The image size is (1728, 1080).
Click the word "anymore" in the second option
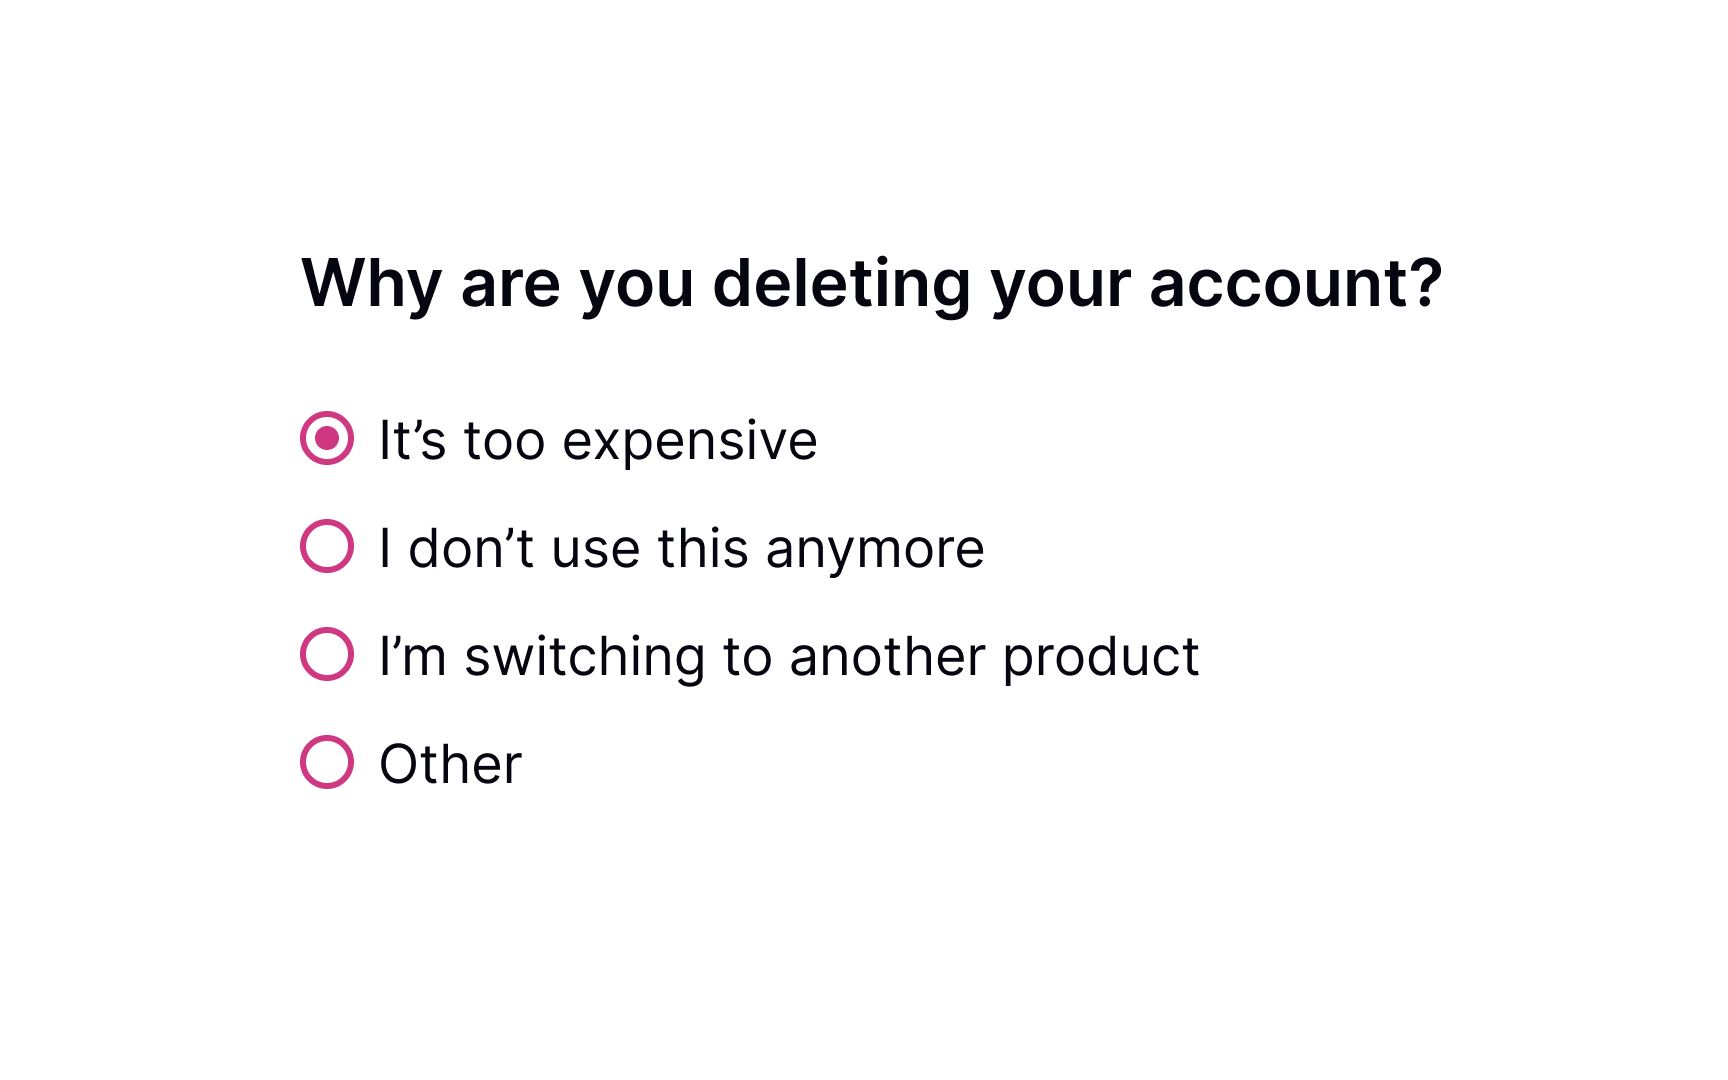(x=875, y=550)
